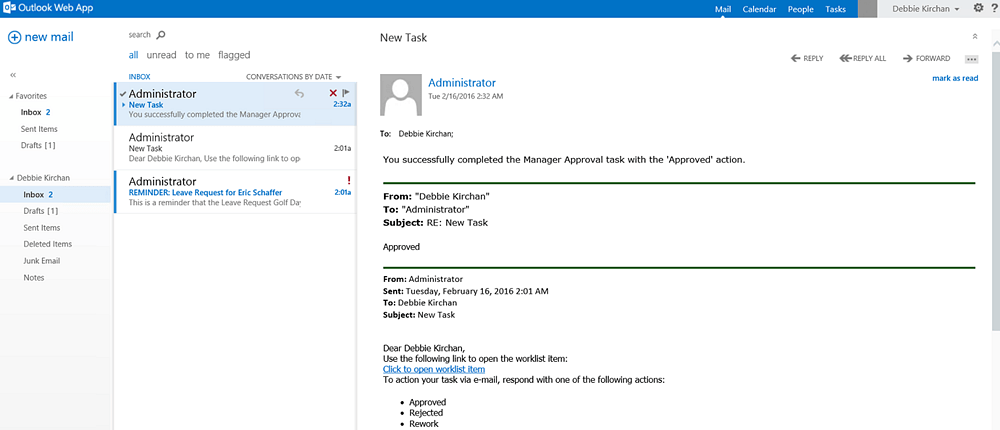
Task: Click the reply arrow icon in the message list
Action: point(299,93)
